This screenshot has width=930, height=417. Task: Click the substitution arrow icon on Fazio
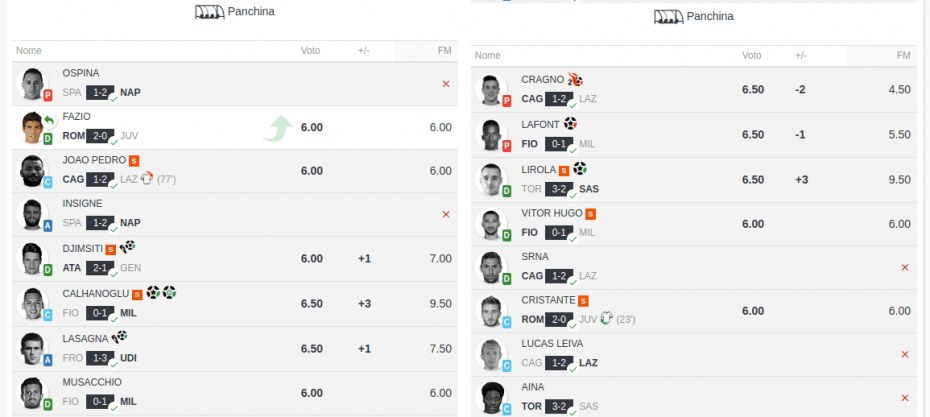49,120
